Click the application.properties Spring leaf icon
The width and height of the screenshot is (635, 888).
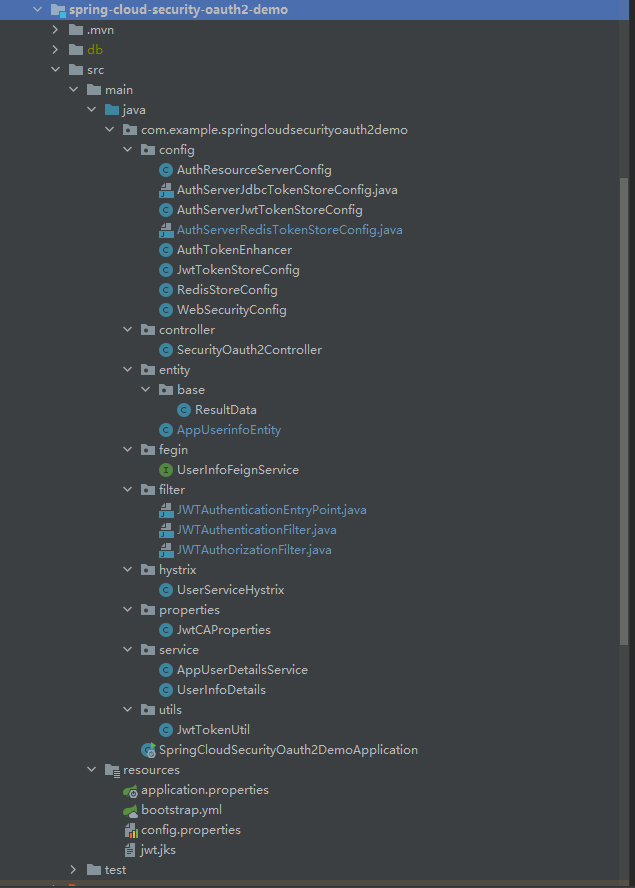[130, 791]
